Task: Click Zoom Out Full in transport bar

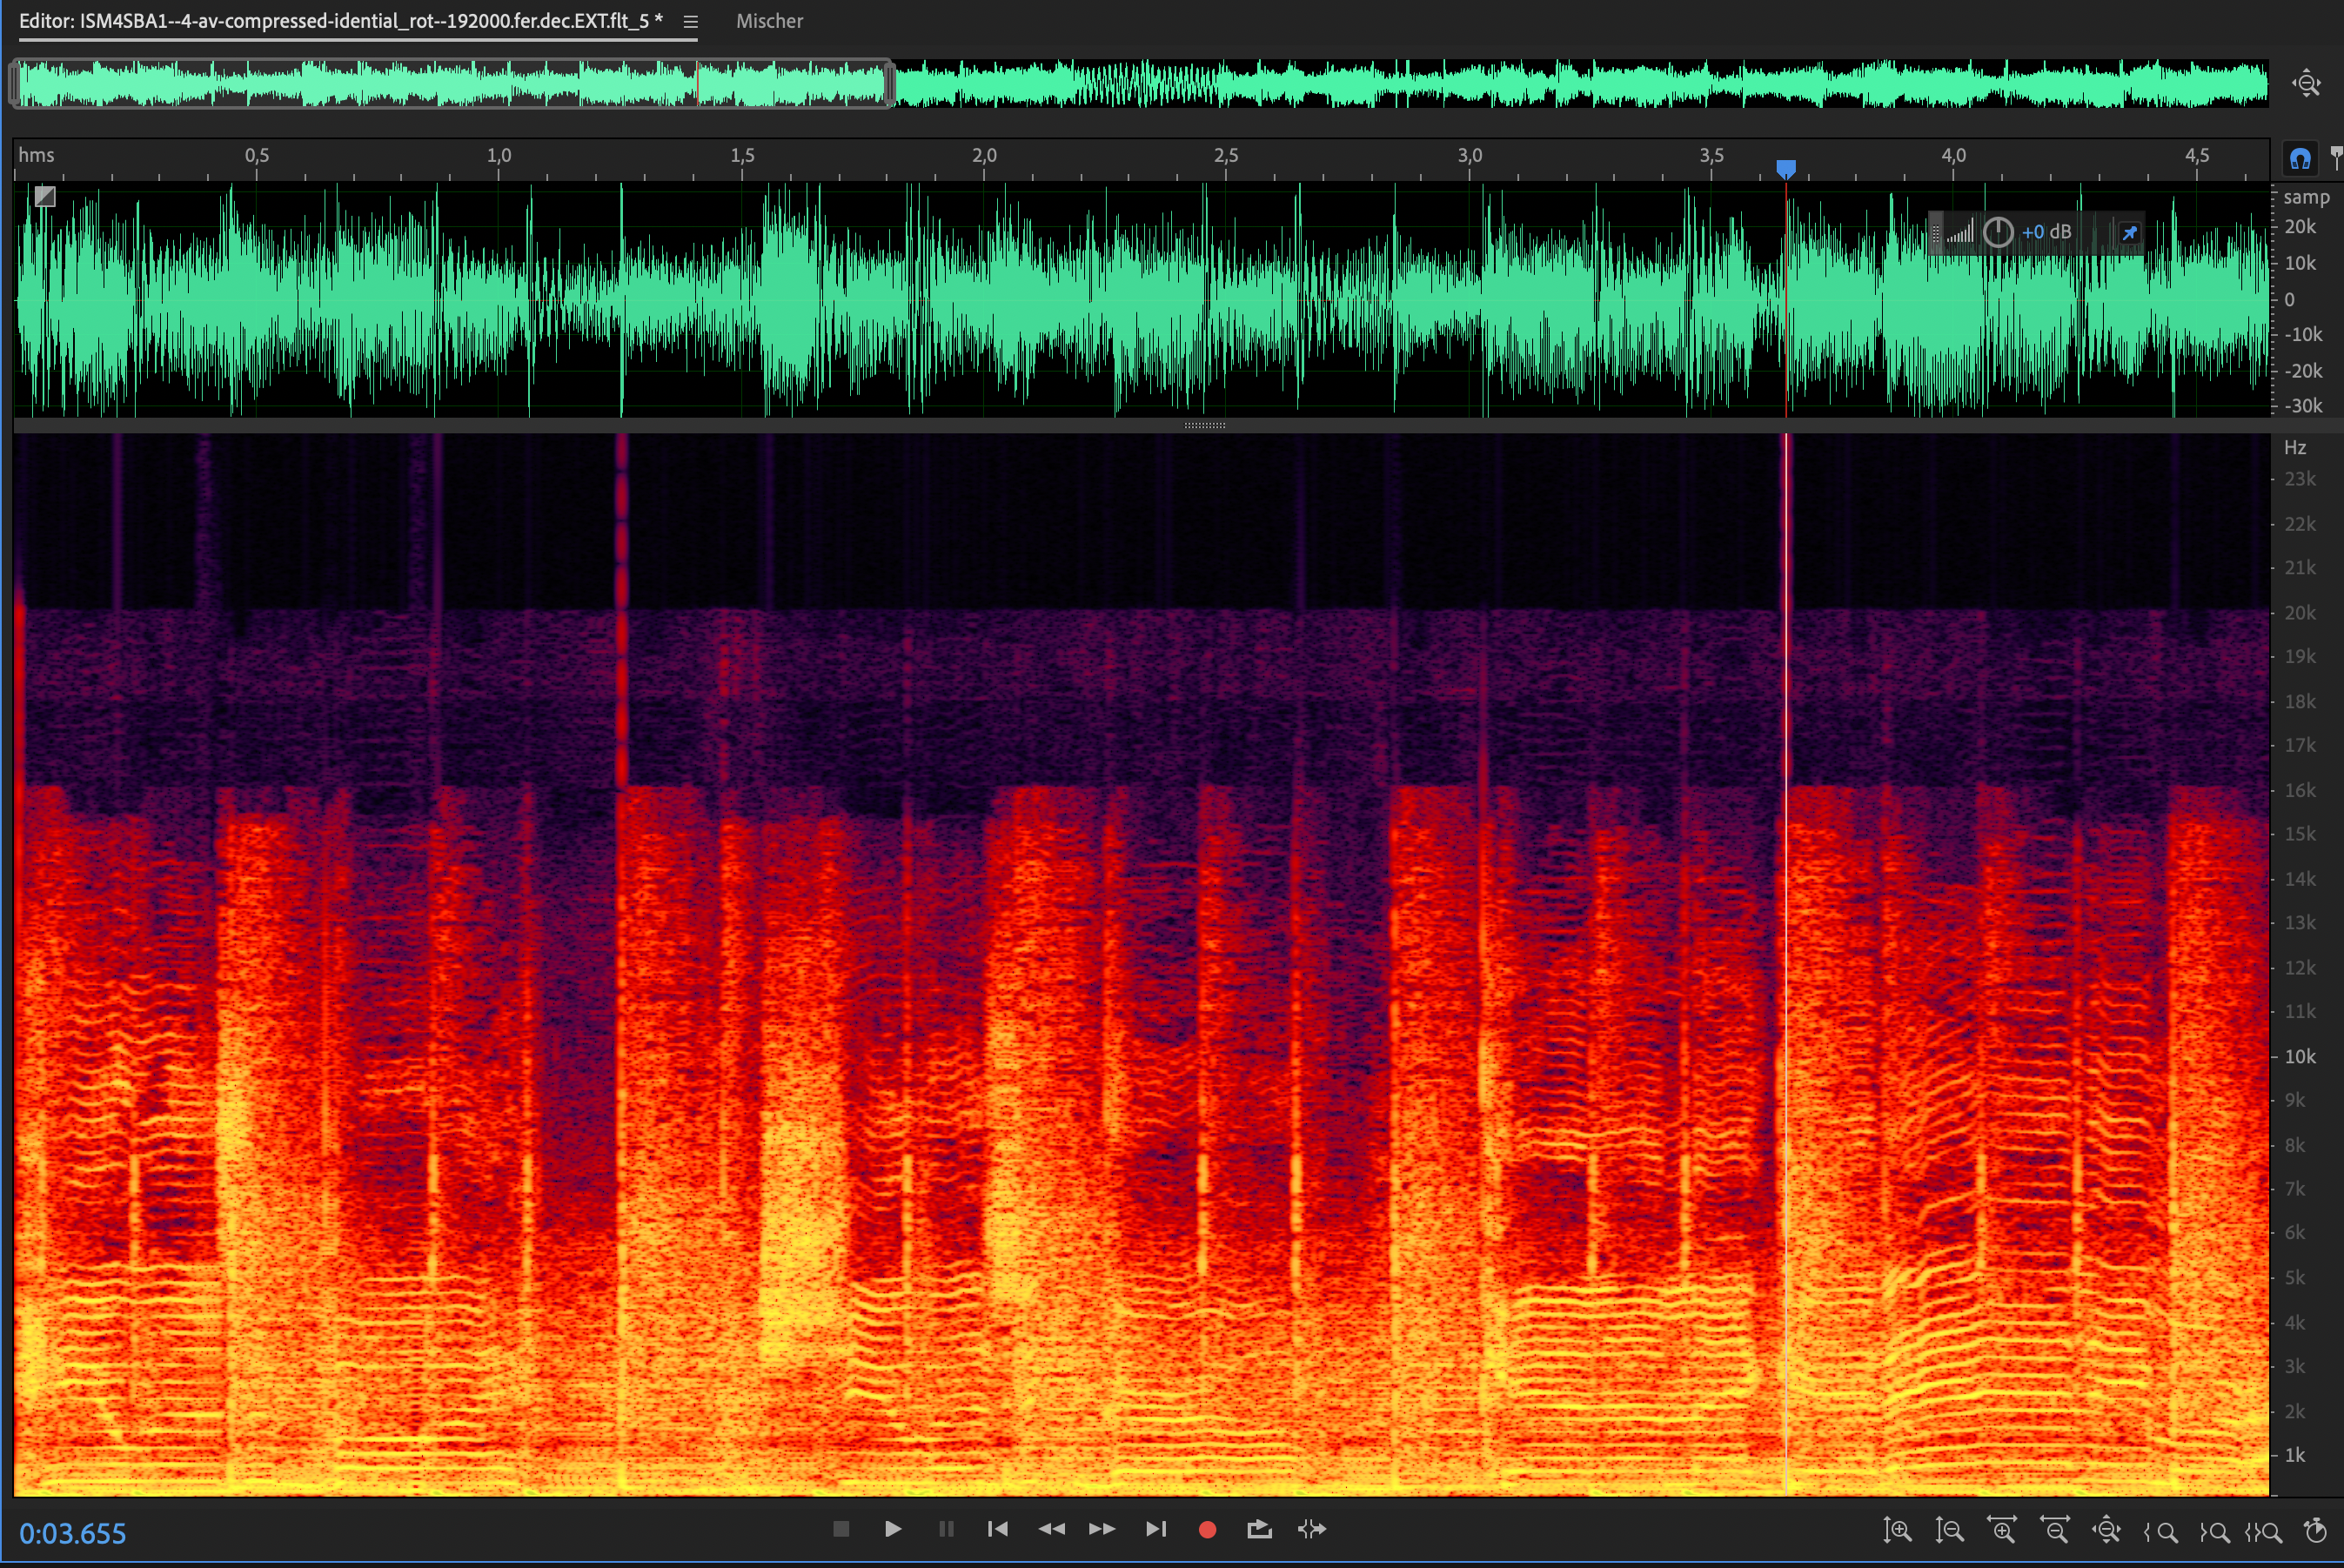Action: 2107,1530
